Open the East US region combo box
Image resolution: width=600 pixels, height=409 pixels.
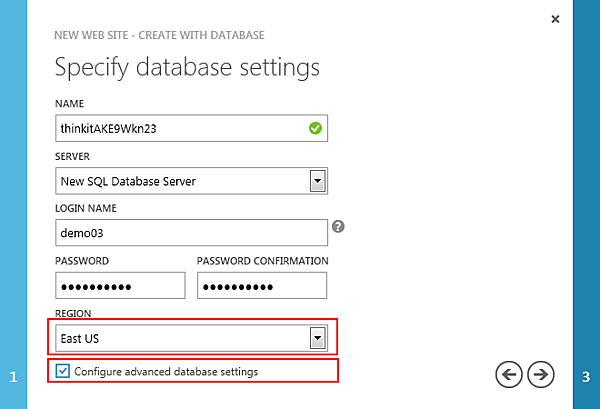click(x=180, y=338)
